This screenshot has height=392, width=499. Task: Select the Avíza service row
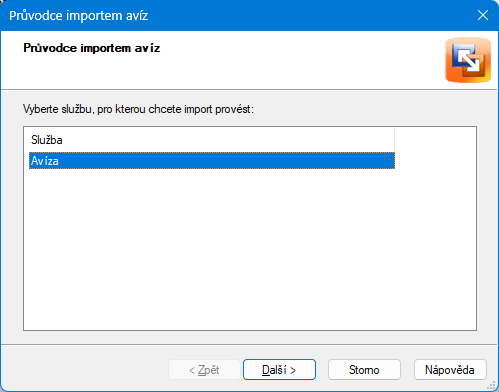(212, 161)
